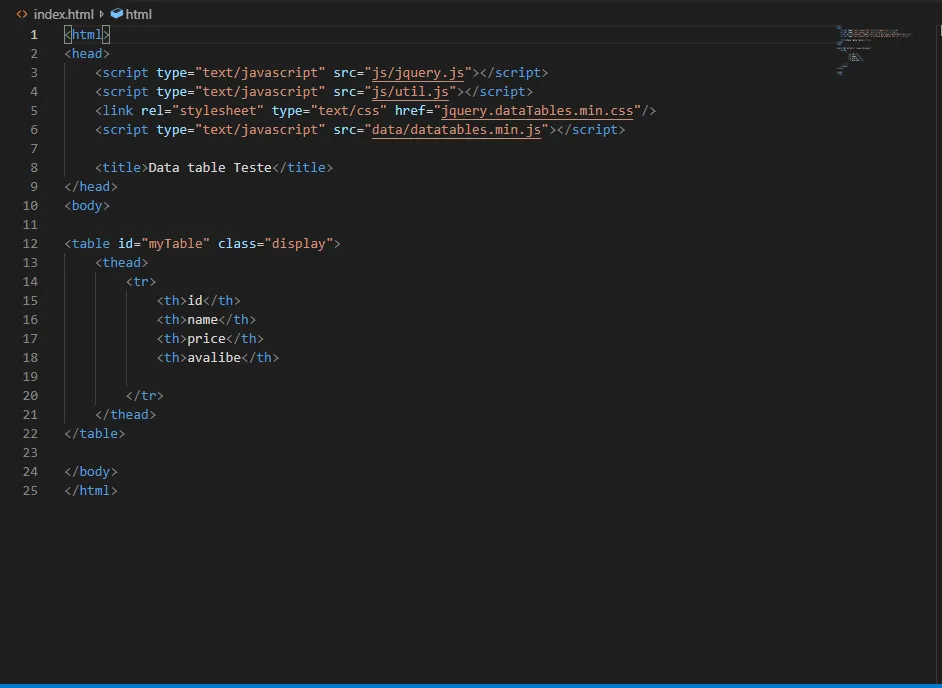Click the breadcrumb separator arrow
The height and width of the screenshot is (688, 942).
point(102,14)
